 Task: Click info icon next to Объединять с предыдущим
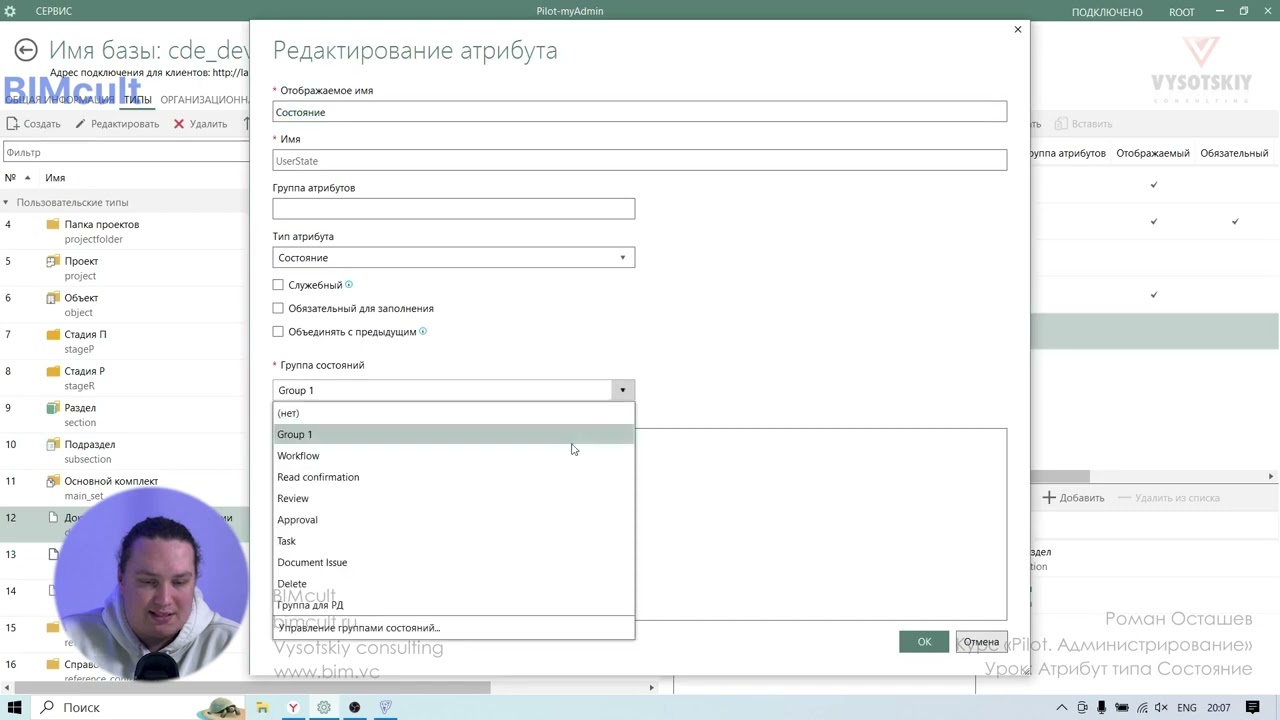[423, 331]
